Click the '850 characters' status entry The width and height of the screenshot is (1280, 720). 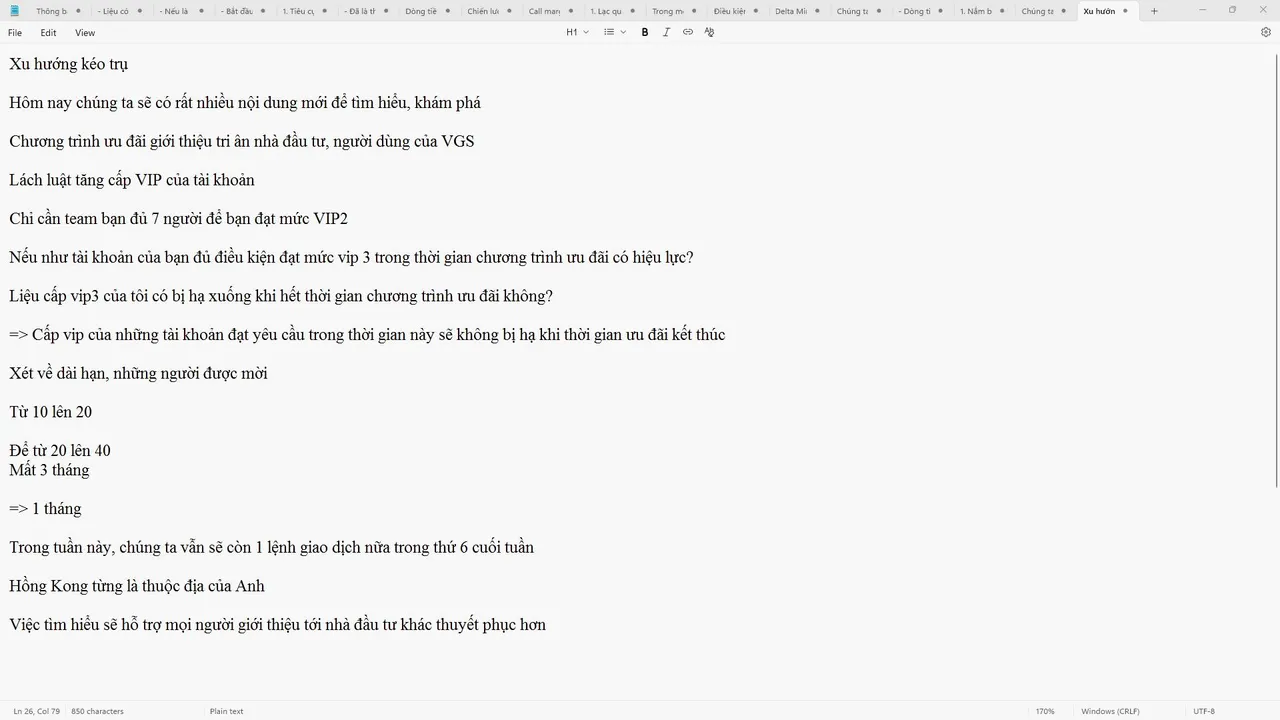[97, 711]
